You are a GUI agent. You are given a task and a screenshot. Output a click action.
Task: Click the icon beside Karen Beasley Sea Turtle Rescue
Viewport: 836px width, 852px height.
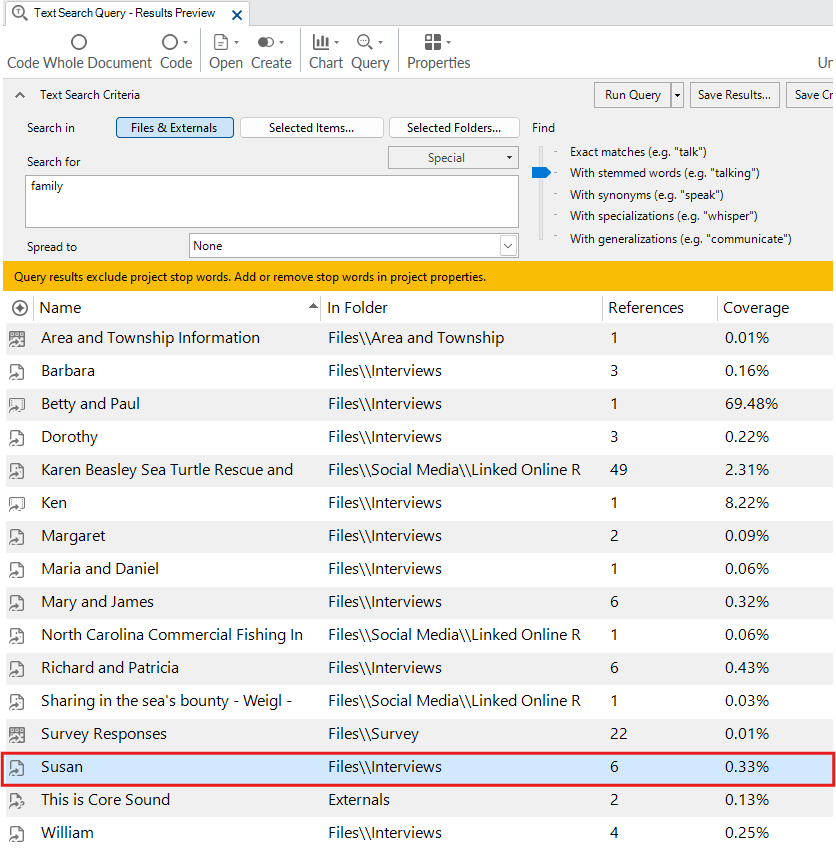tap(17, 471)
